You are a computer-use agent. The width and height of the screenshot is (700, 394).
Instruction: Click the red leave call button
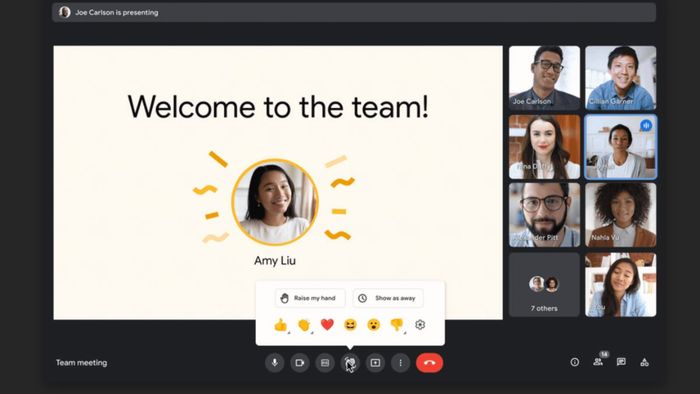pyautogui.click(x=429, y=363)
